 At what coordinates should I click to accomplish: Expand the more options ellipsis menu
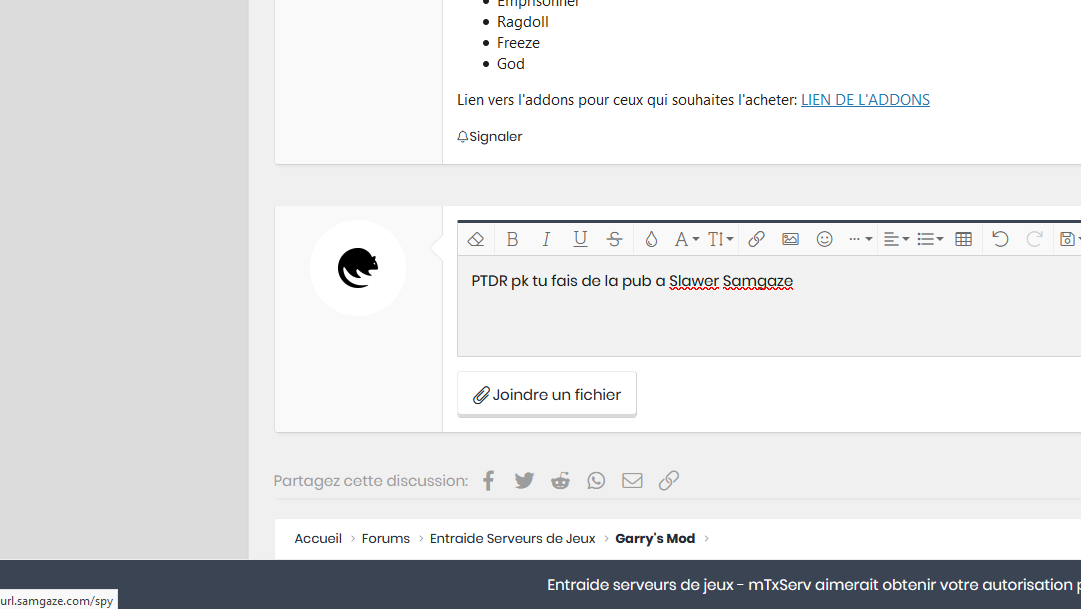(860, 239)
